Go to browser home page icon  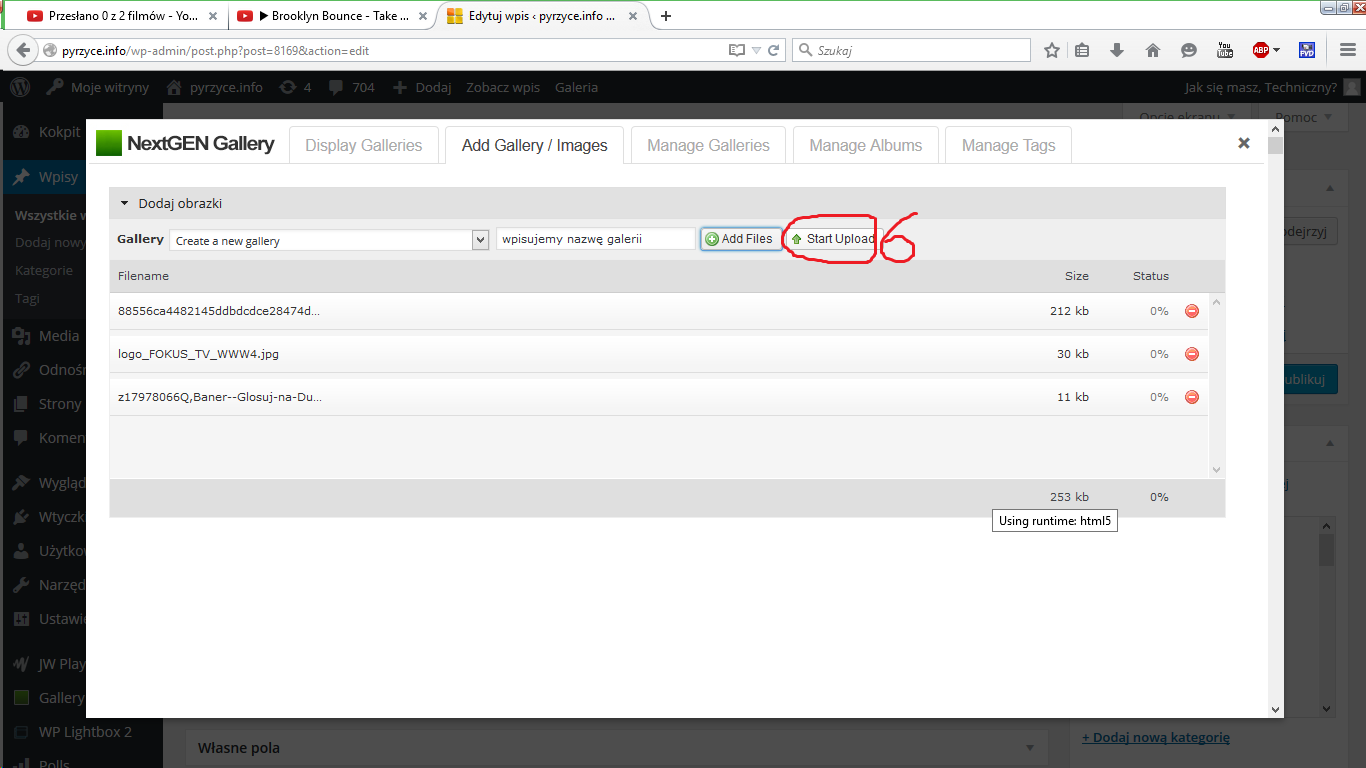point(1152,50)
